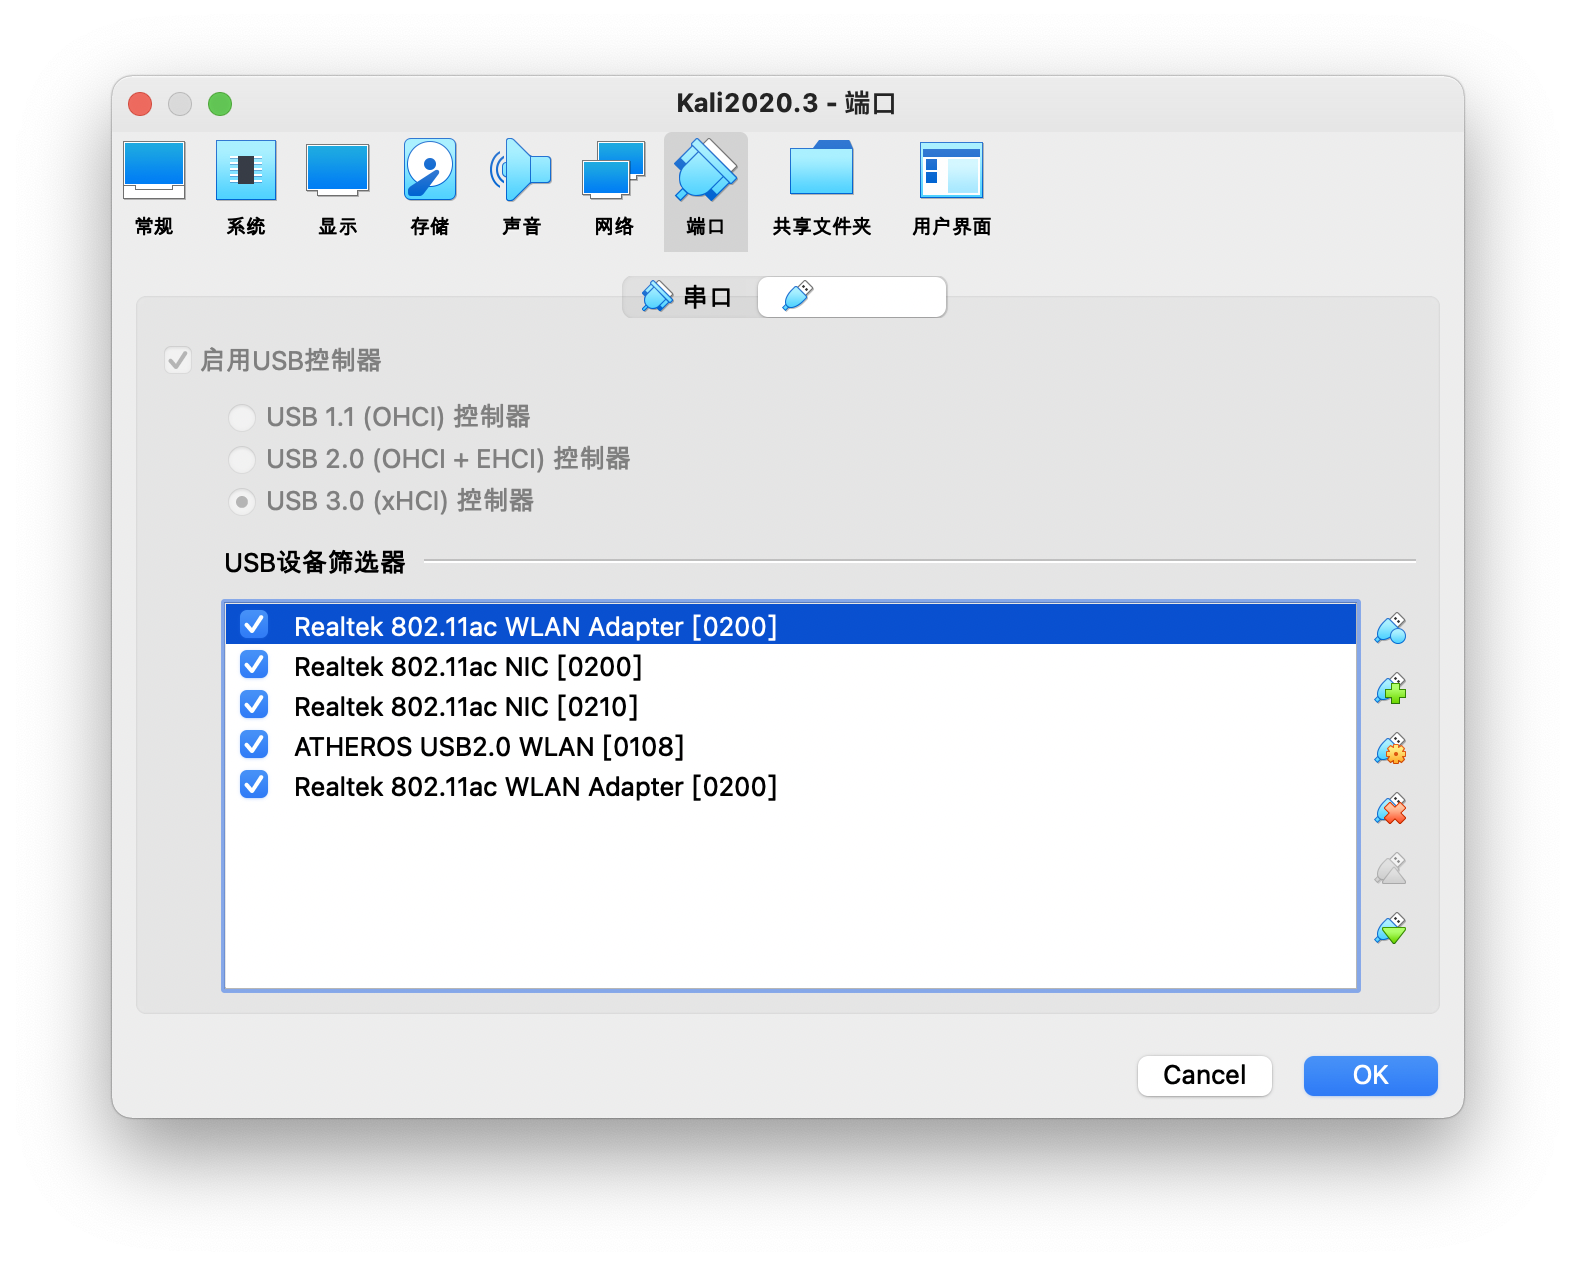
Task: Click the Cancel button
Action: [x=1204, y=1075]
